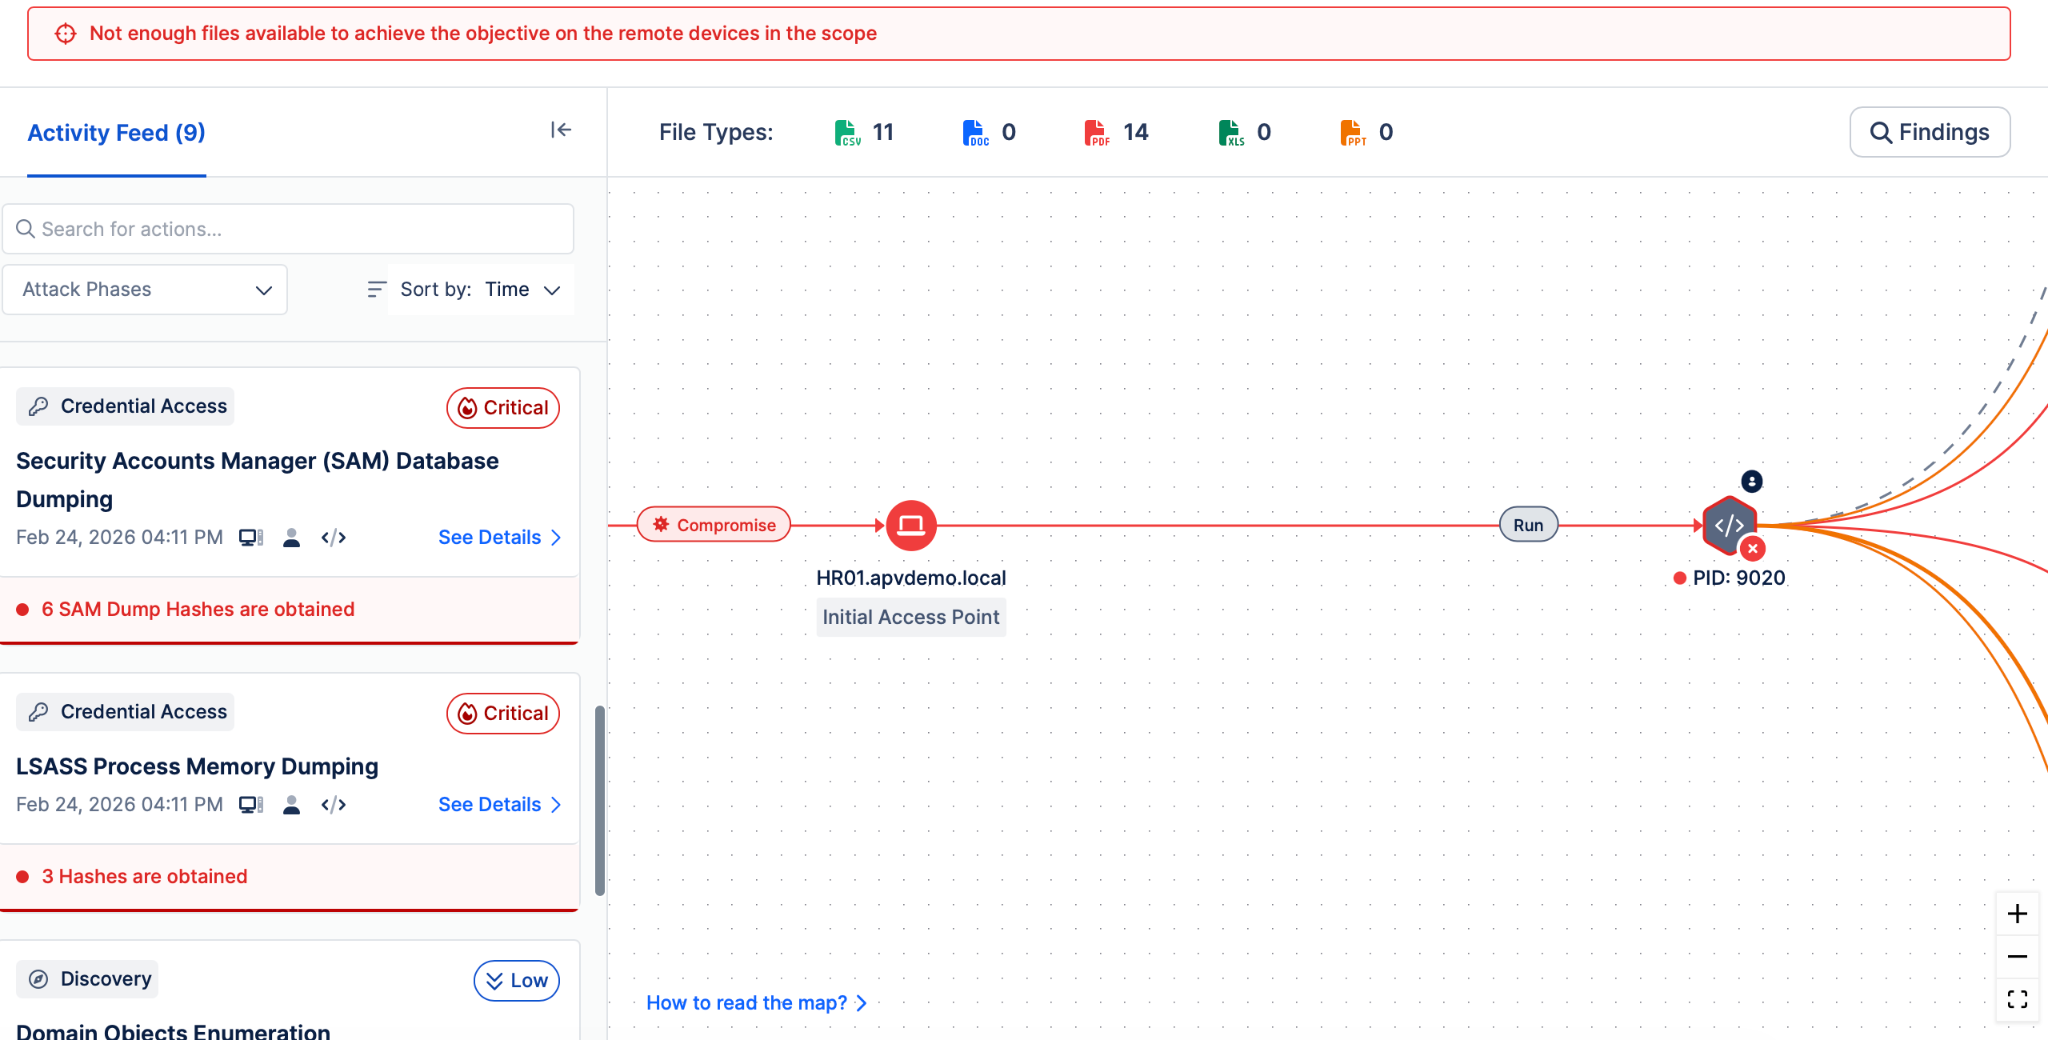Open the Attack Phases dropdown
This screenshot has width=2048, height=1040.
coord(145,289)
